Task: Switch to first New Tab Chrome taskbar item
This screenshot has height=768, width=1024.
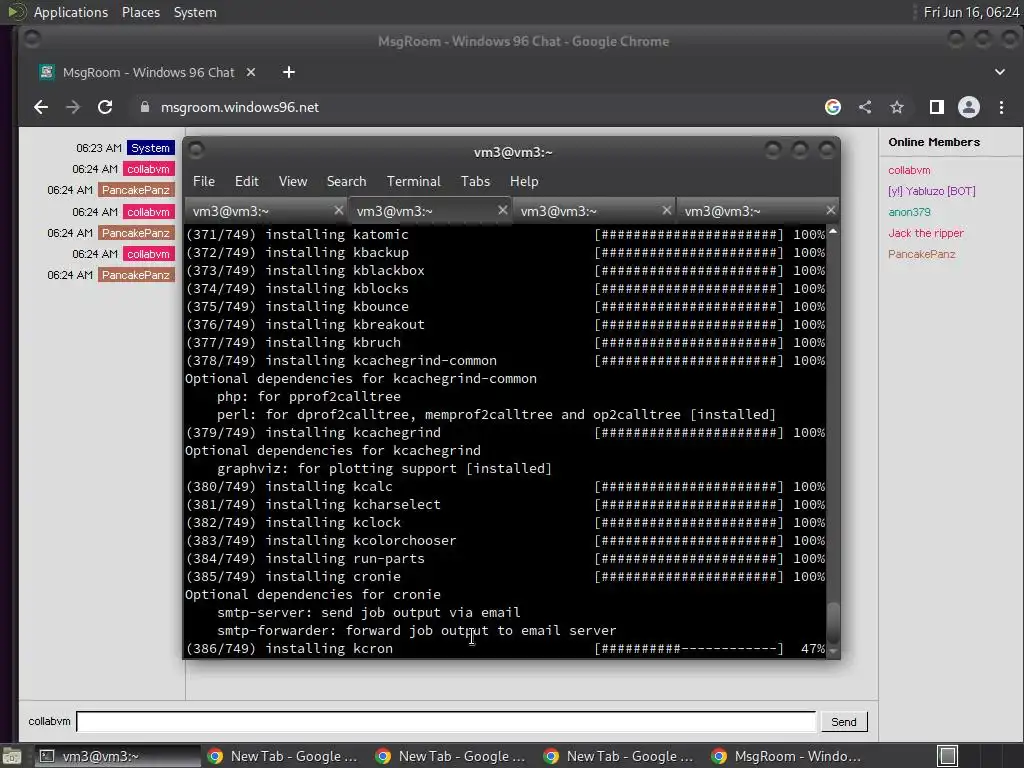Action: pos(283,756)
